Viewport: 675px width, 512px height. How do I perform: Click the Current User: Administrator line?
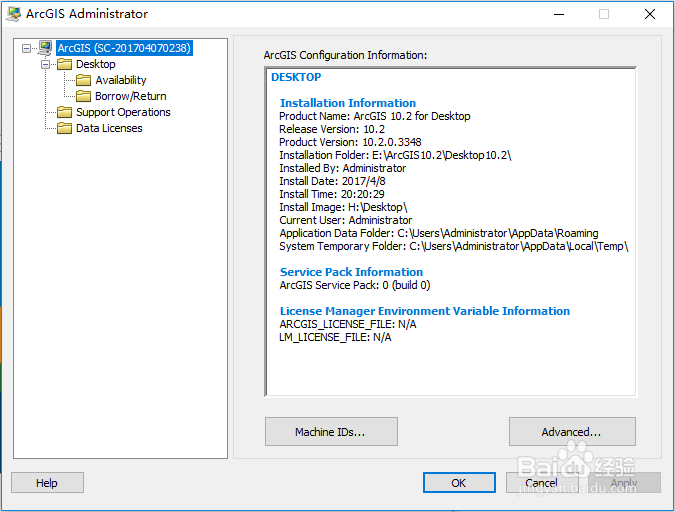[346, 220]
